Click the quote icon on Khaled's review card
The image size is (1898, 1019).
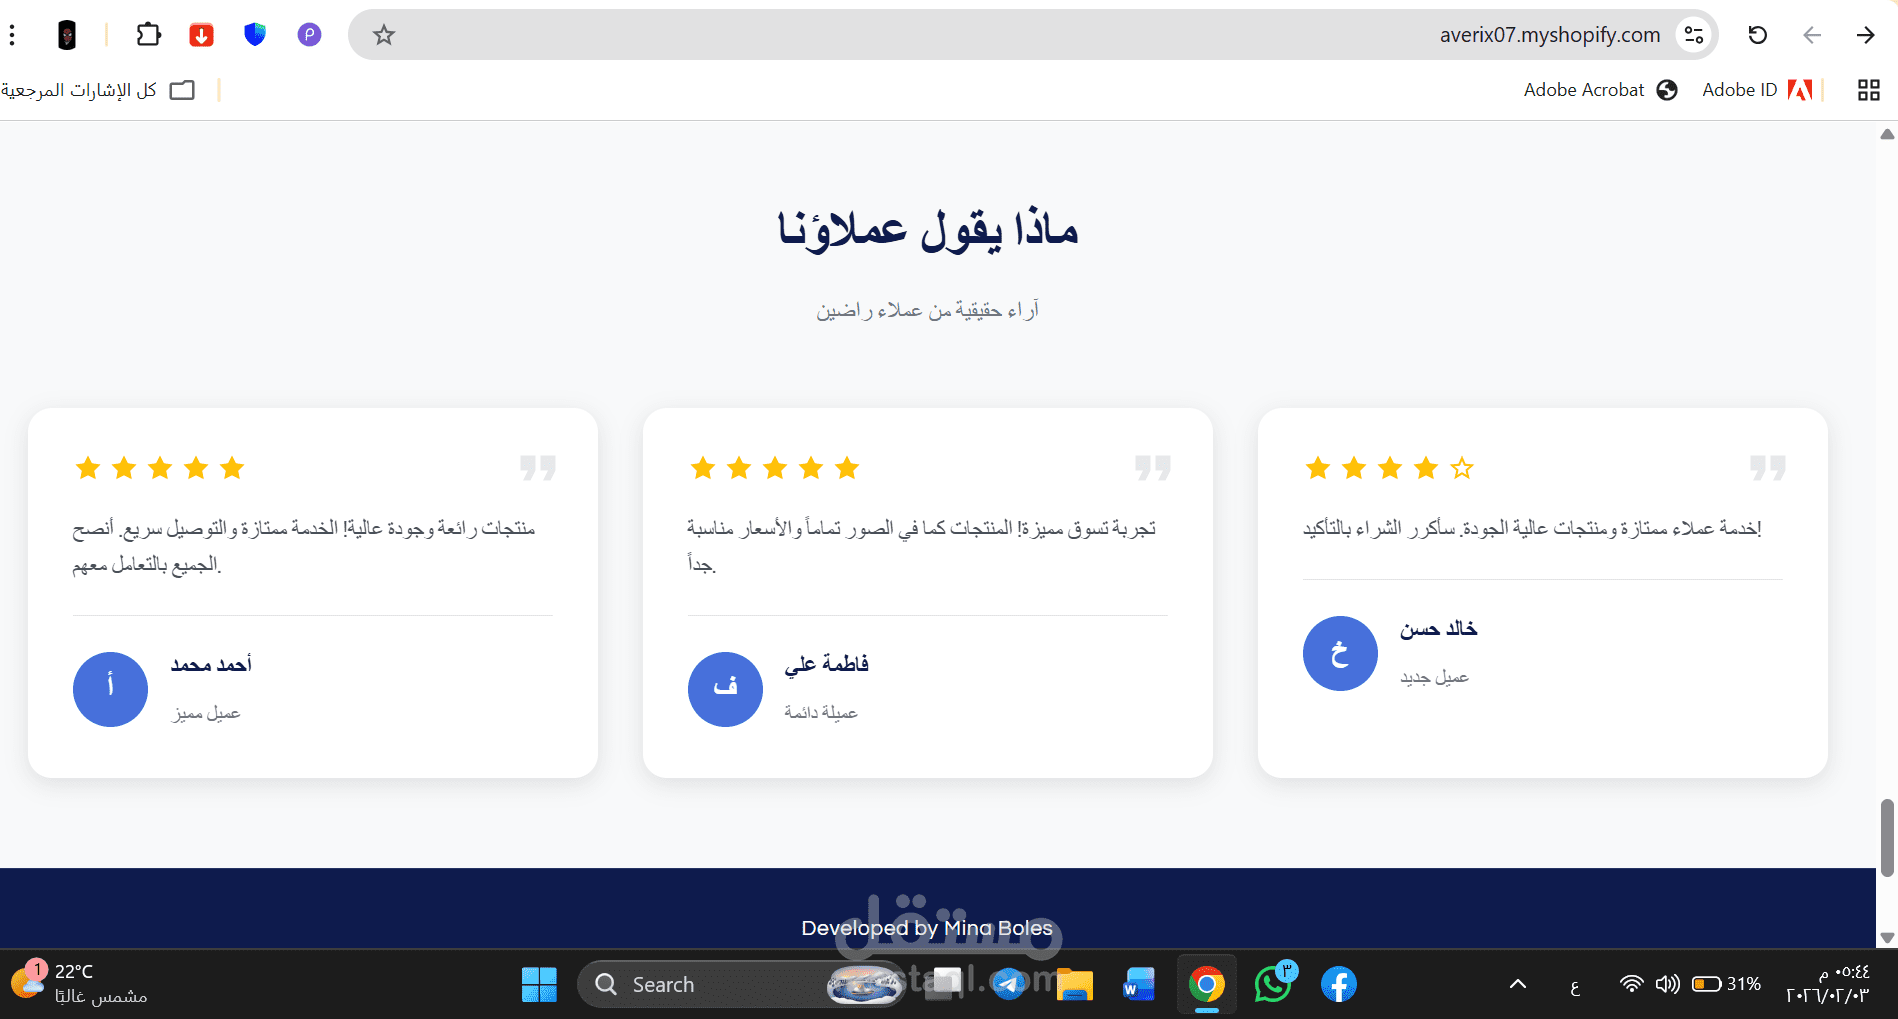(x=1768, y=467)
